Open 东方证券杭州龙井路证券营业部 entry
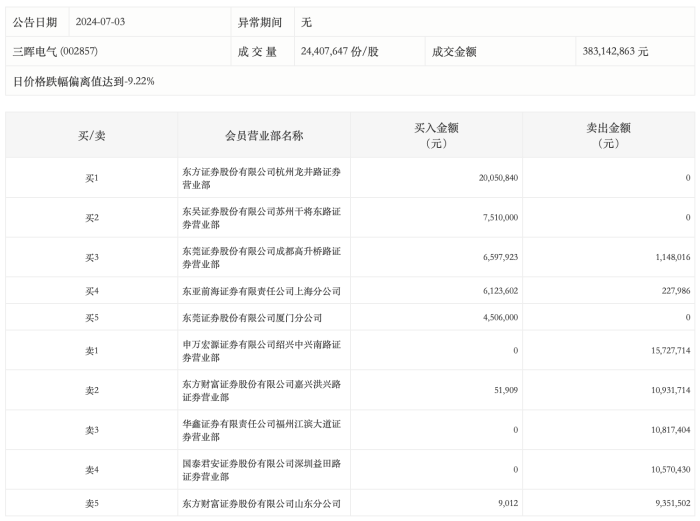This screenshot has width=700, height=521. coord(261,178)
